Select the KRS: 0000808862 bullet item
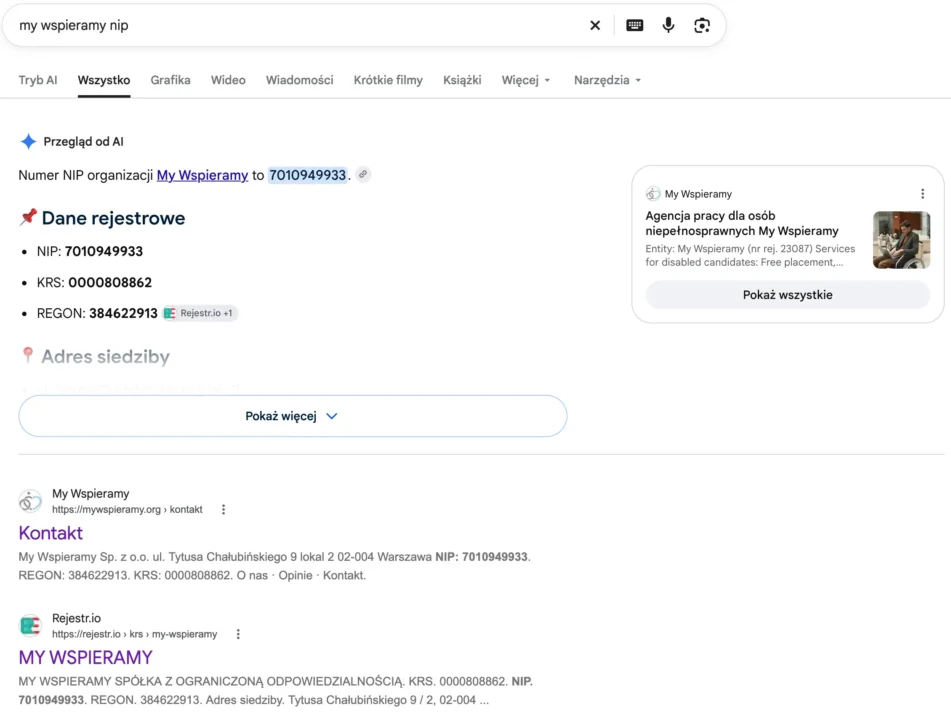The height and width of the screenshot is (720, 951). pyautogui.click(x=94, y=283)
